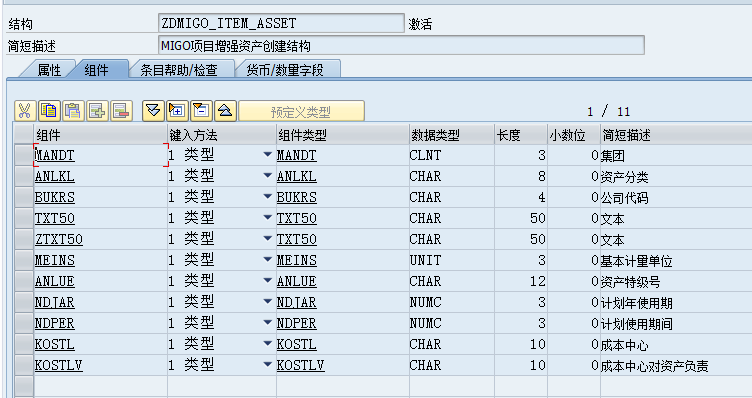Click the NDPER component name
752x398 pixels.
[55, 323]
